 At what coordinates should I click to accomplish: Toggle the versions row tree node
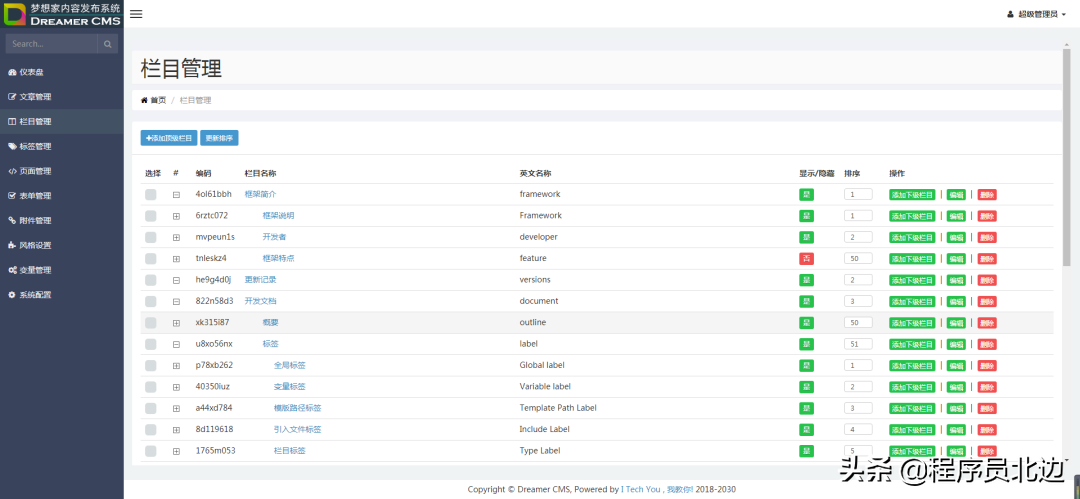[x=176, y=281]
